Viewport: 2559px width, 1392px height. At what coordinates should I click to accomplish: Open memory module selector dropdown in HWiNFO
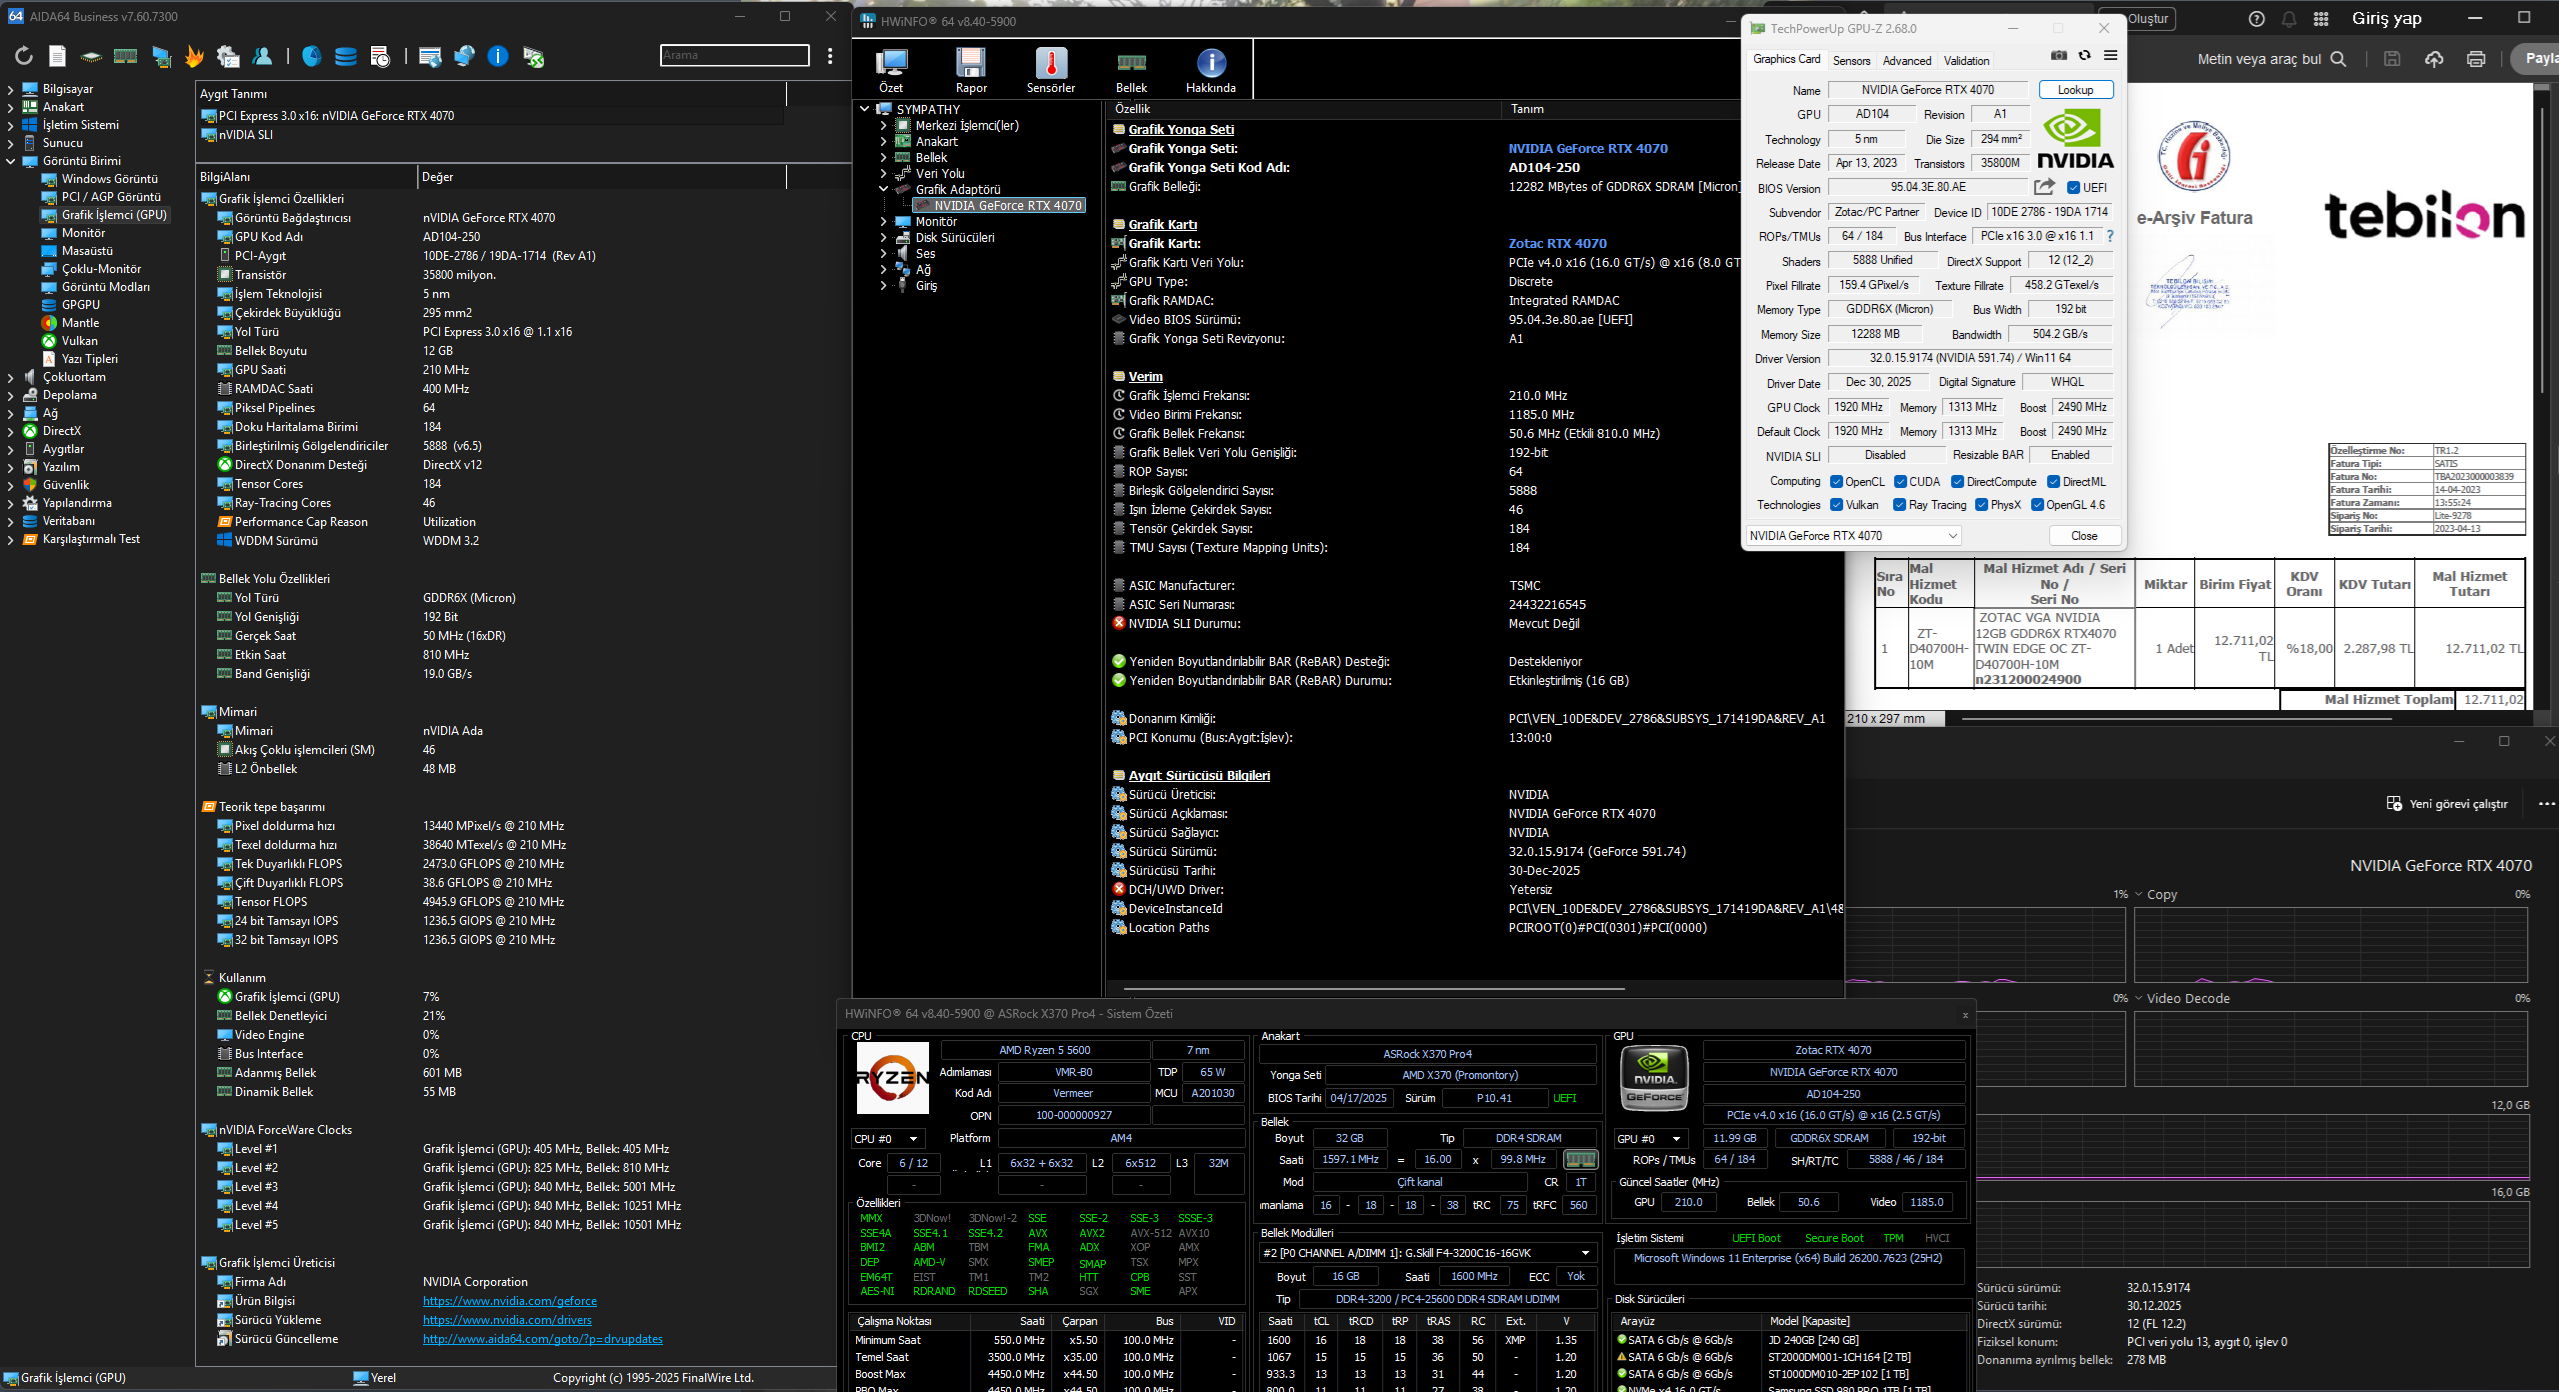[1585, 1253]
